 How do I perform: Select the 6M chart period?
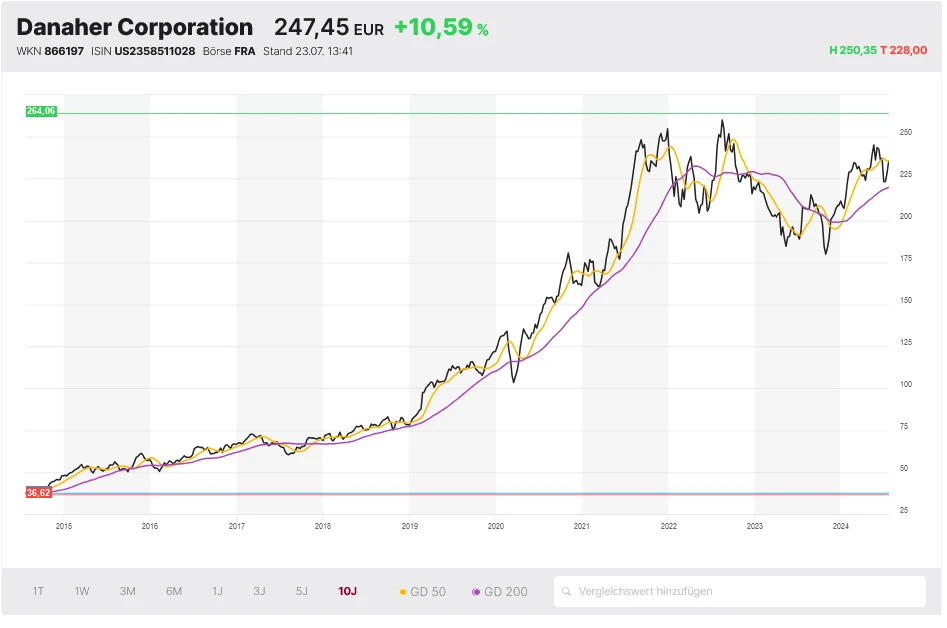pyautogui.click(x=174, y=592)
